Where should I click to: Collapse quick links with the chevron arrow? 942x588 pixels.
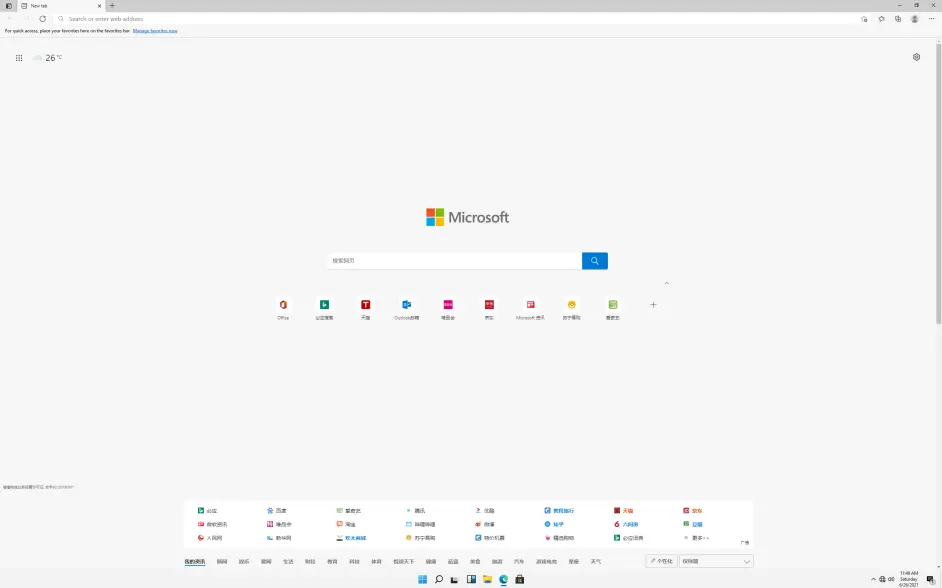(x=666, y=283)
